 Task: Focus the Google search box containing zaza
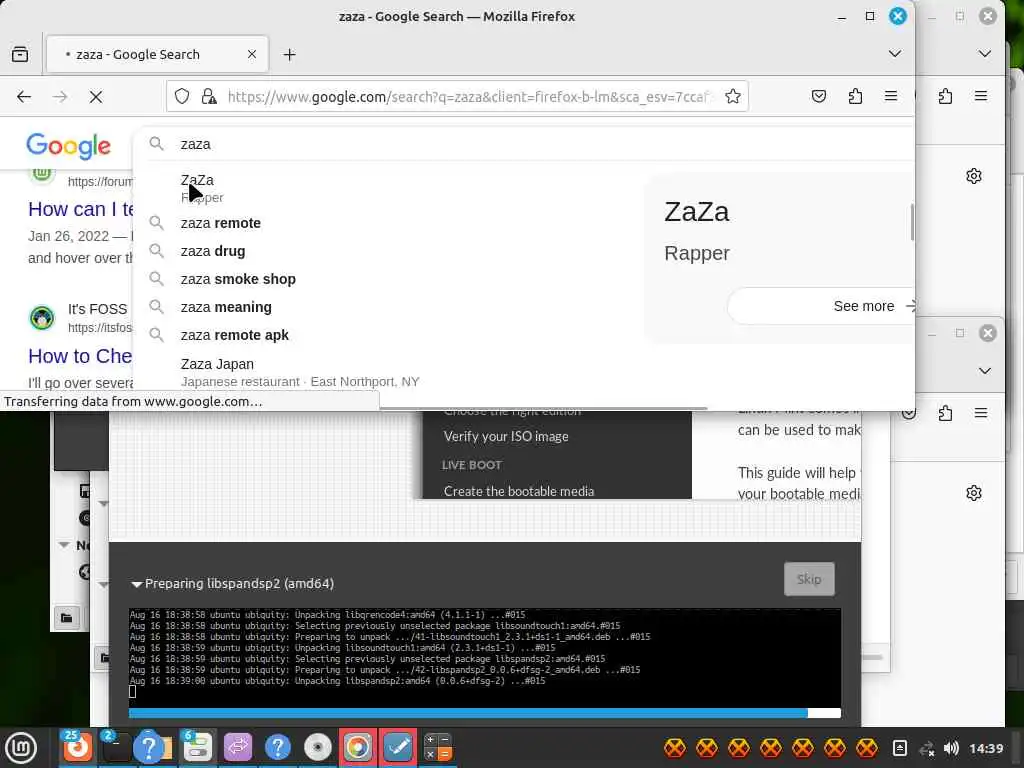coord(522,144)
